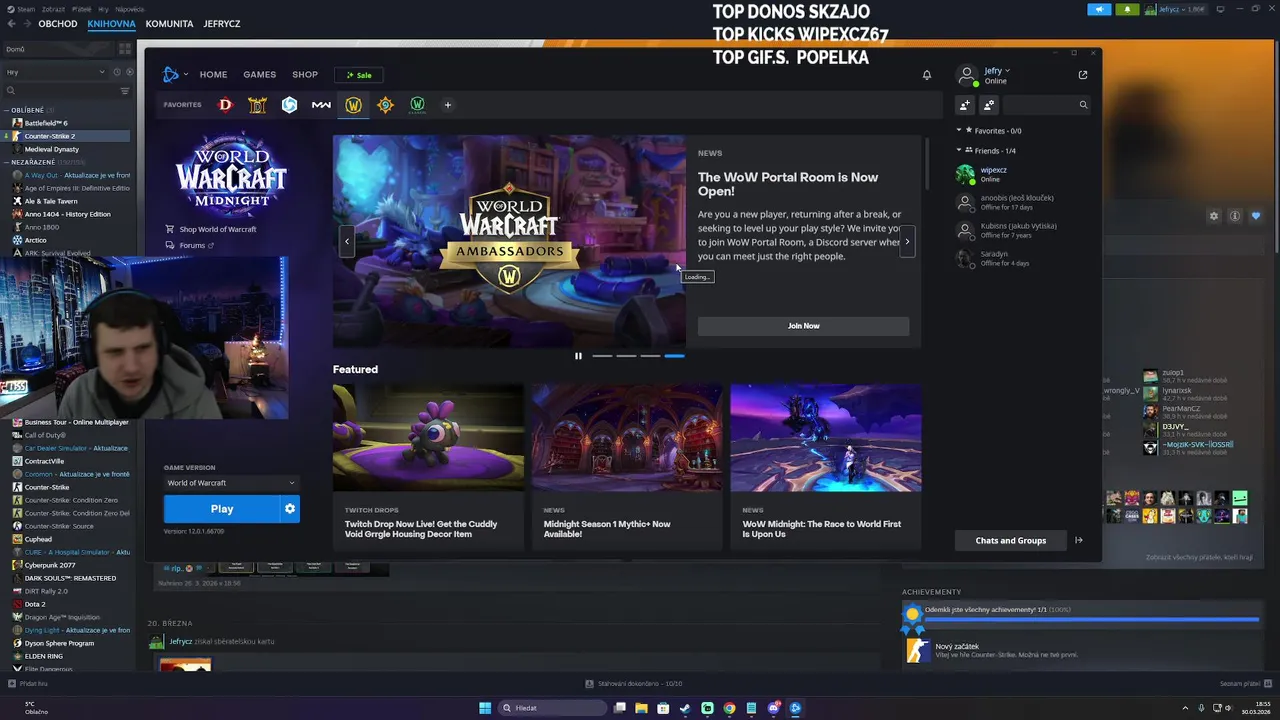The width and height of the screenshot is (1280, 720).
Task: Open Race to World First news card
Action: click(x=826, y=467)
